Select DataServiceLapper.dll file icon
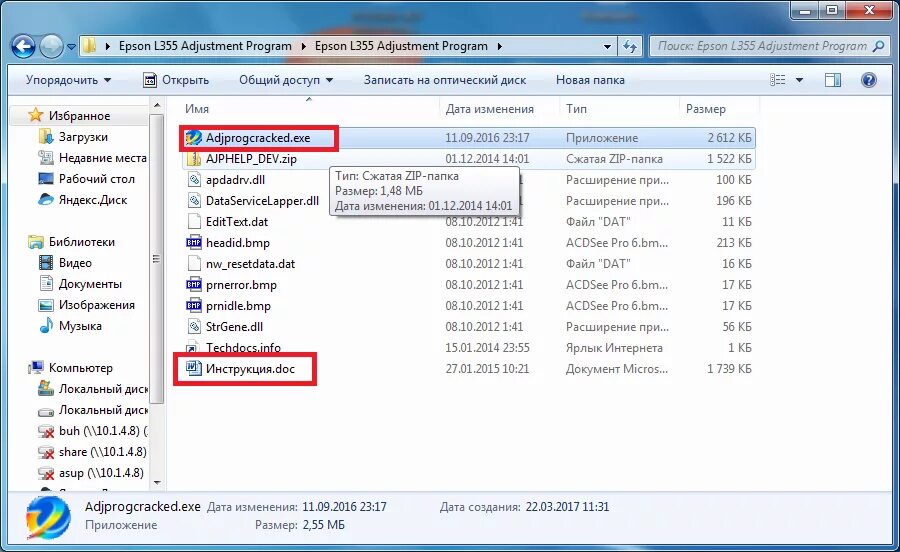900x552 pixels. click(194, 201)
